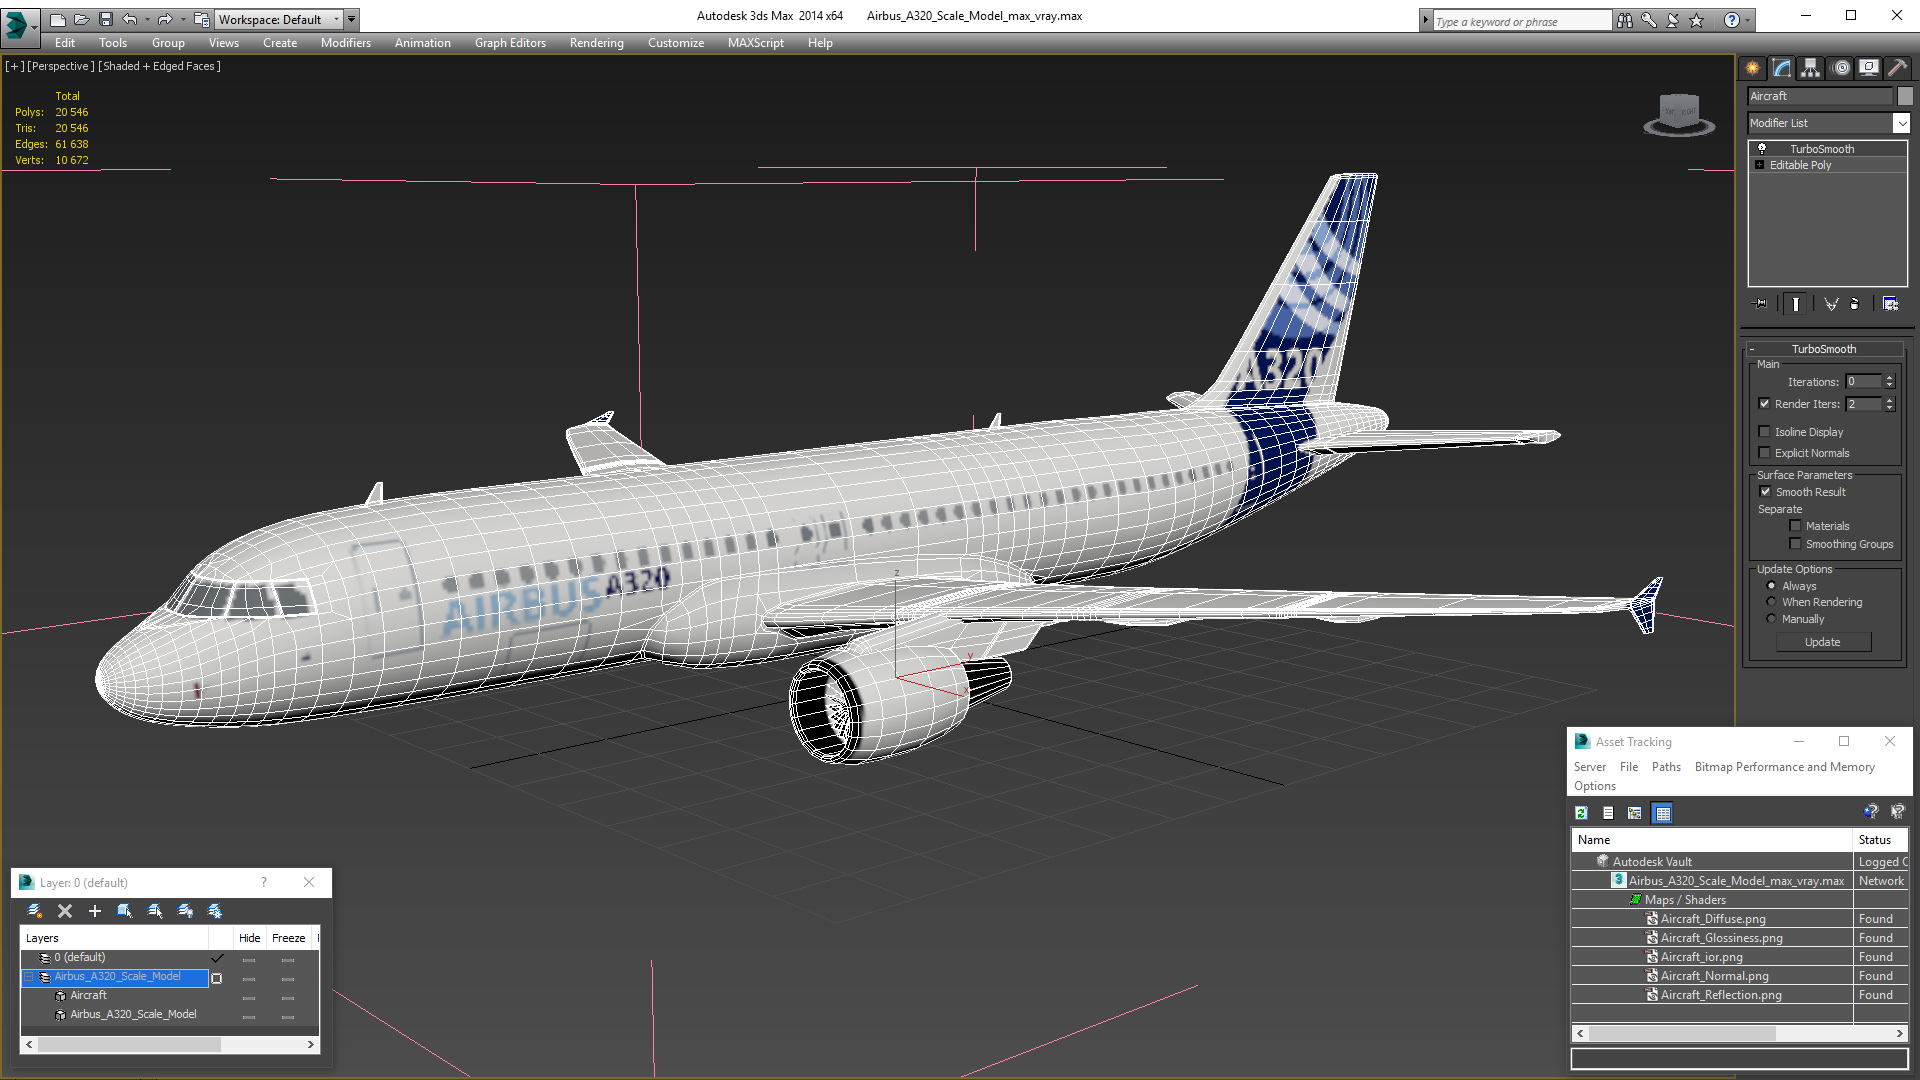Click the Aircraft object color swatch

coord(1905,96)
